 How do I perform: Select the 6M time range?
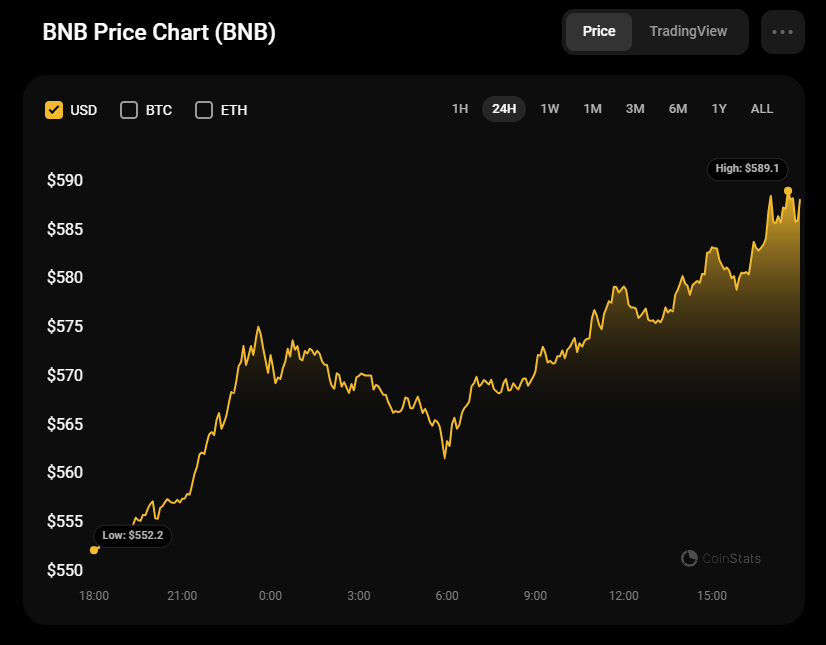(x=678, y=109)
